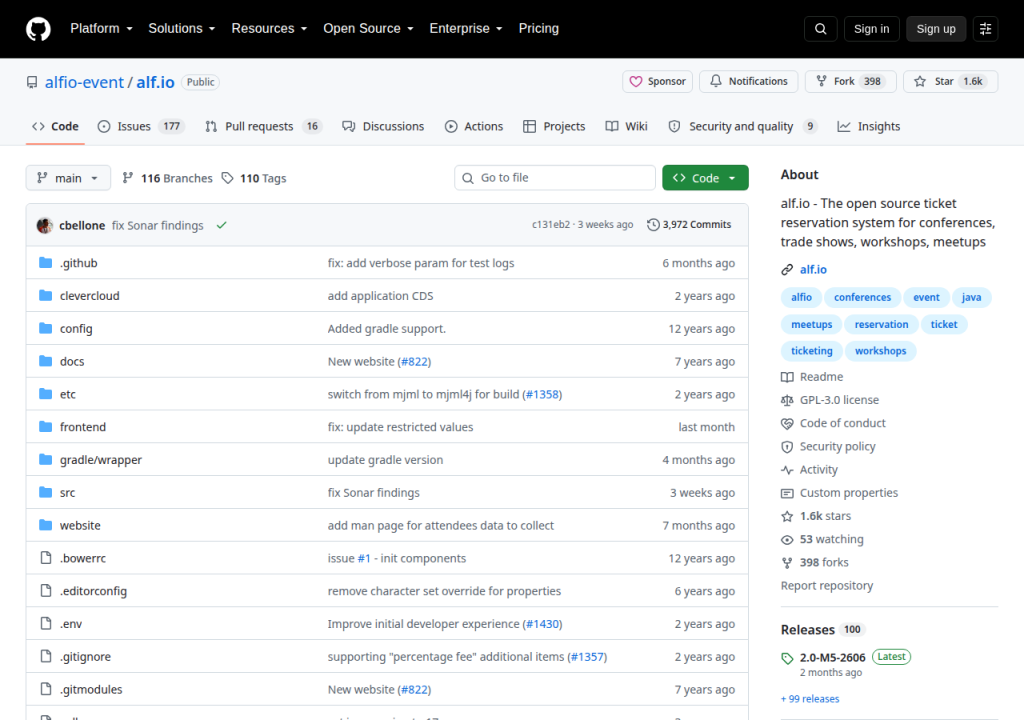Click the Sponsor heart button
The width and height of the screenshot is (1024, 720).
657,82
